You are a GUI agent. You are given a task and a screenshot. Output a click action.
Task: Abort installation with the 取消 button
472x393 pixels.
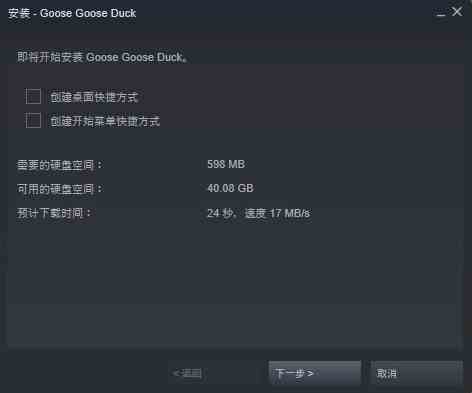(417, 373)
